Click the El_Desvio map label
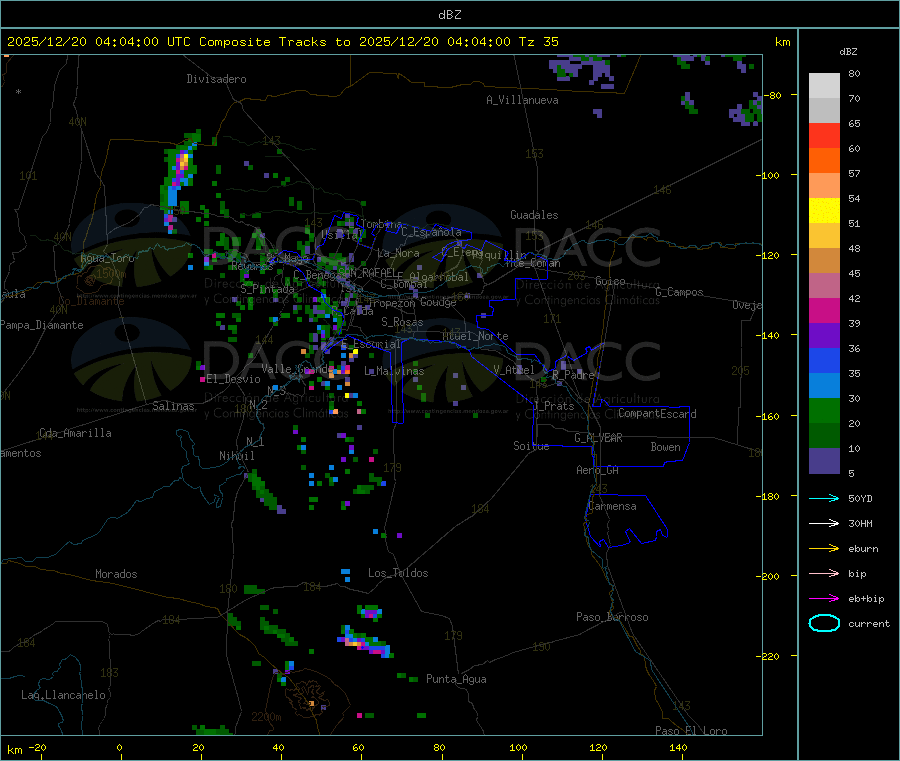Viewport: 900px width, 761px height. pyautogui.click(x=233, y=379)
